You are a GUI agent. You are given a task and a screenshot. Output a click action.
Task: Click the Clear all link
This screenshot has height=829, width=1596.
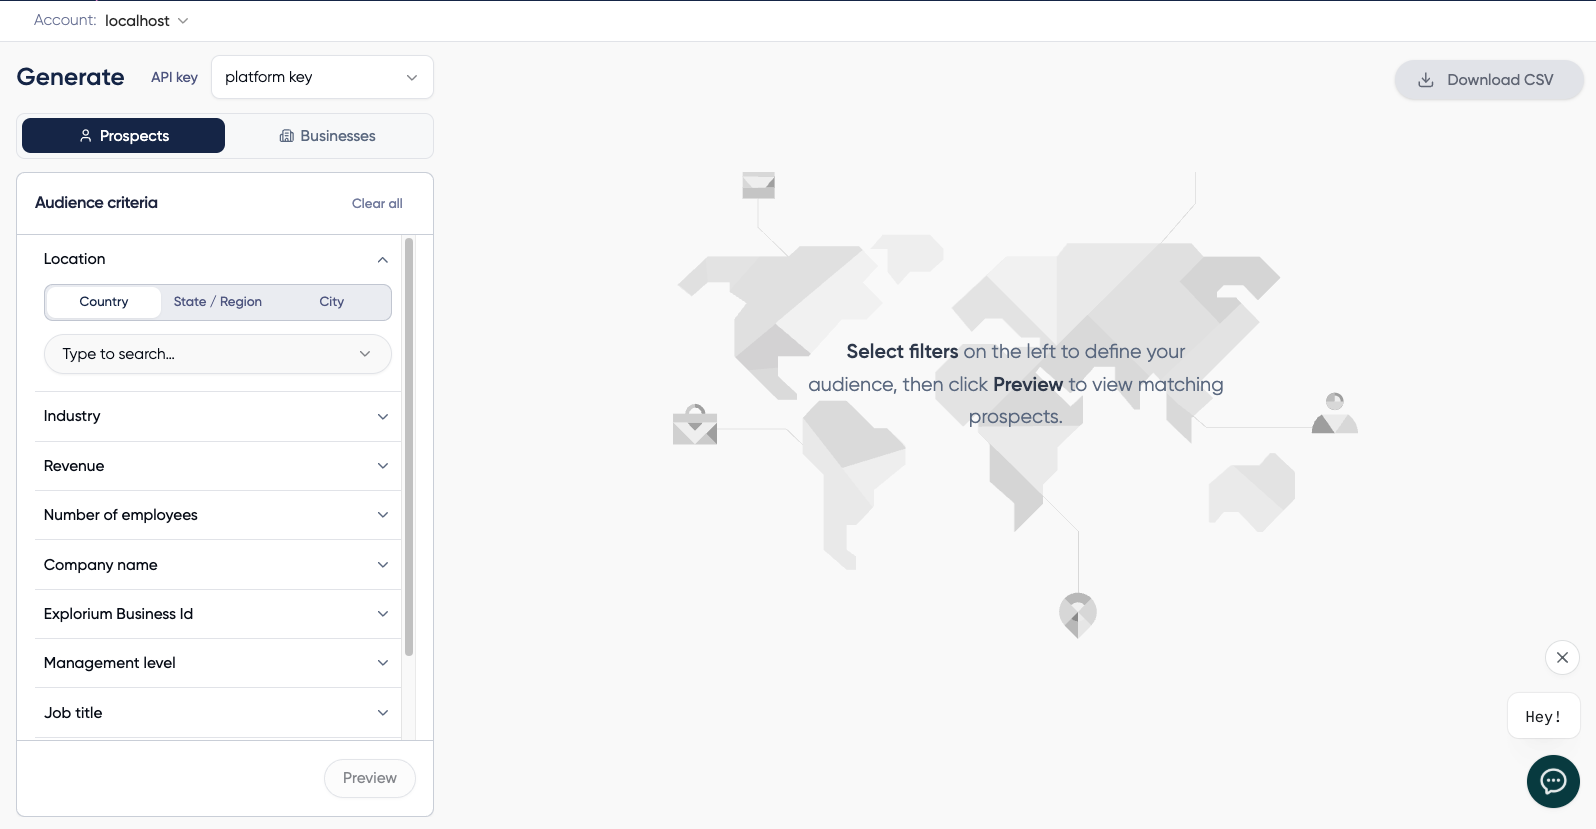click(x=377, y=203)
